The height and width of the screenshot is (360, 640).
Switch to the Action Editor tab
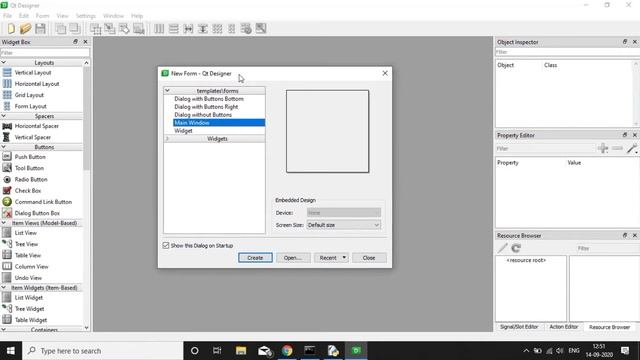[x=564, y=327]
